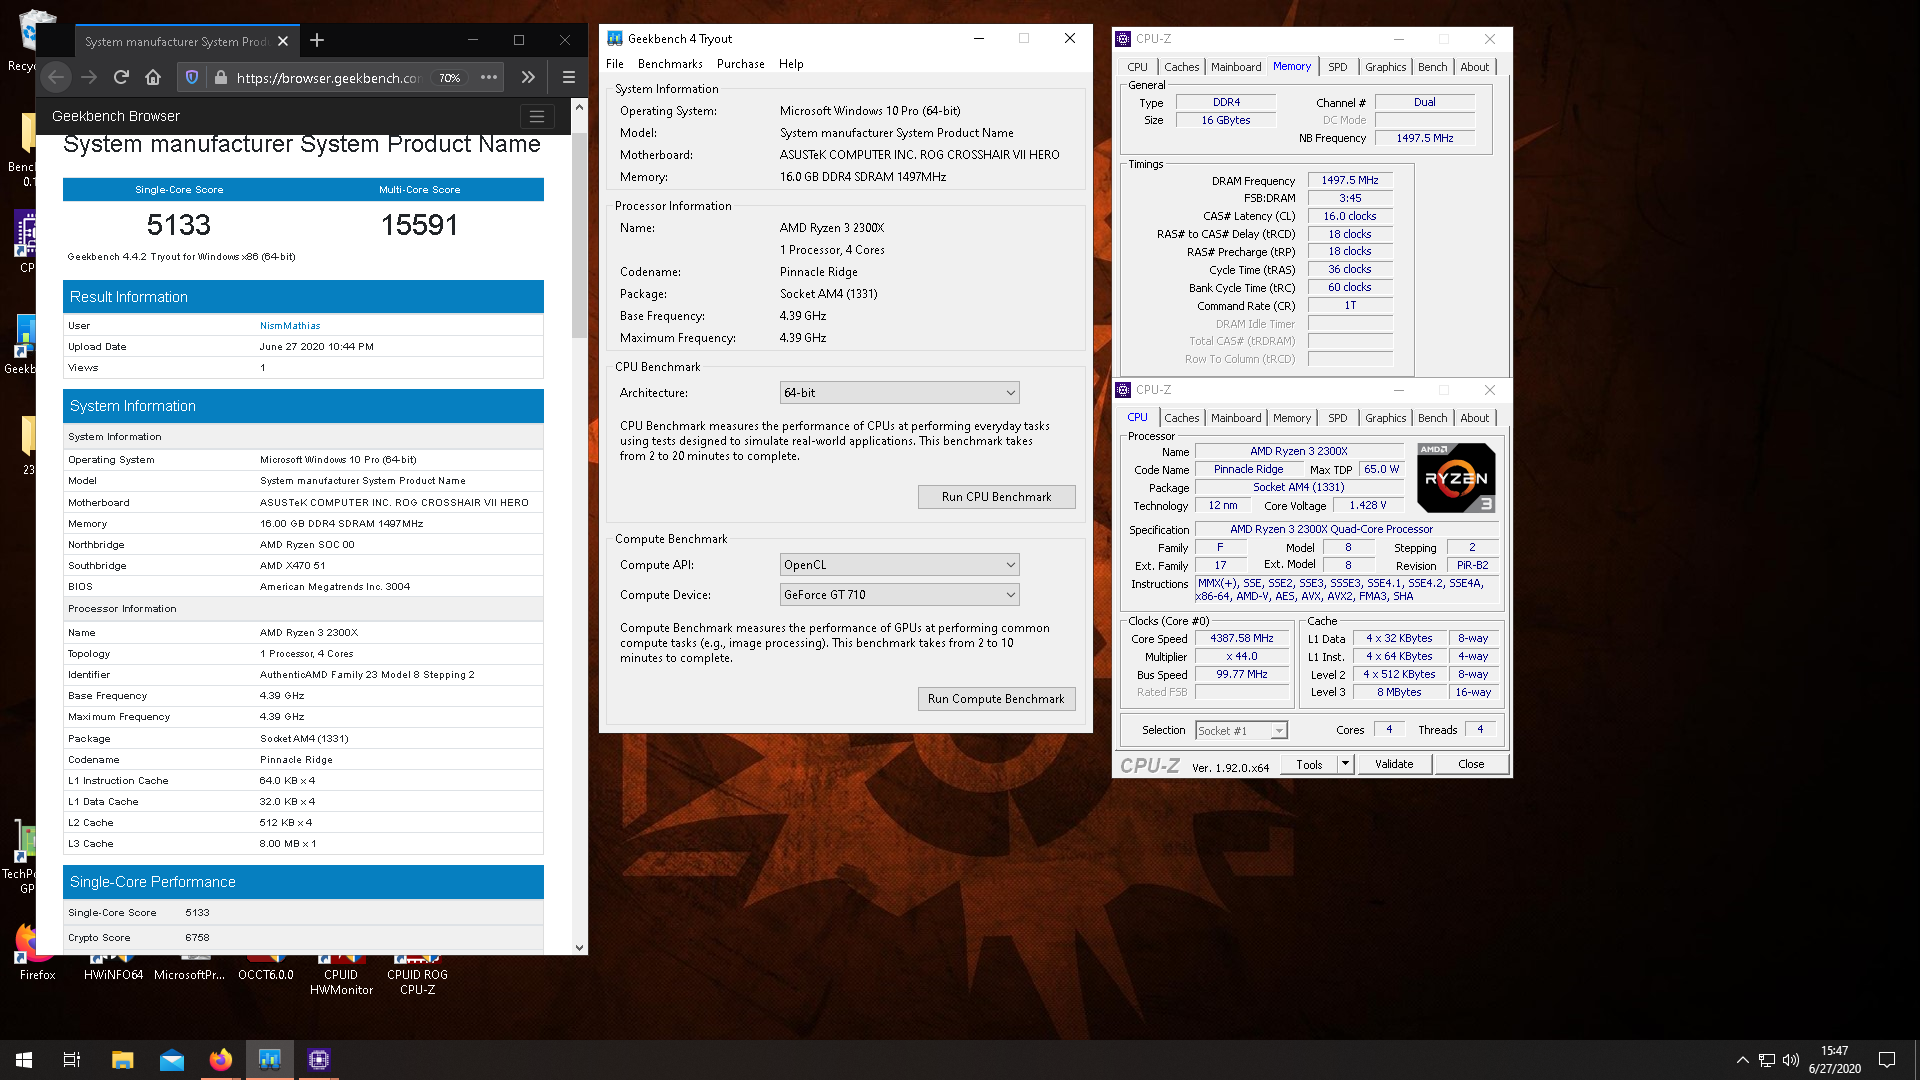Screen dimensions: 1920x1080
Task: Open Bench tab in lower CPU-Z window
Action: [1432, 418]
